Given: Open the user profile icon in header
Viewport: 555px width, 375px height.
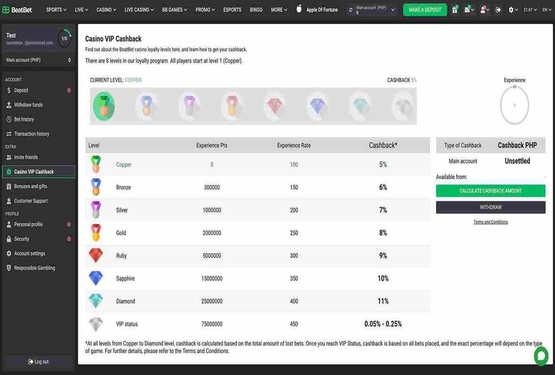Looking at the screenshot, I should pyautogui.click(x=484, y=10).
